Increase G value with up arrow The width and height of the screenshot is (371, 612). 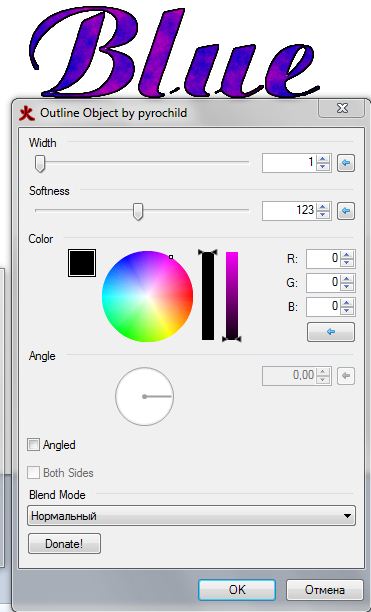coord(346,279)
